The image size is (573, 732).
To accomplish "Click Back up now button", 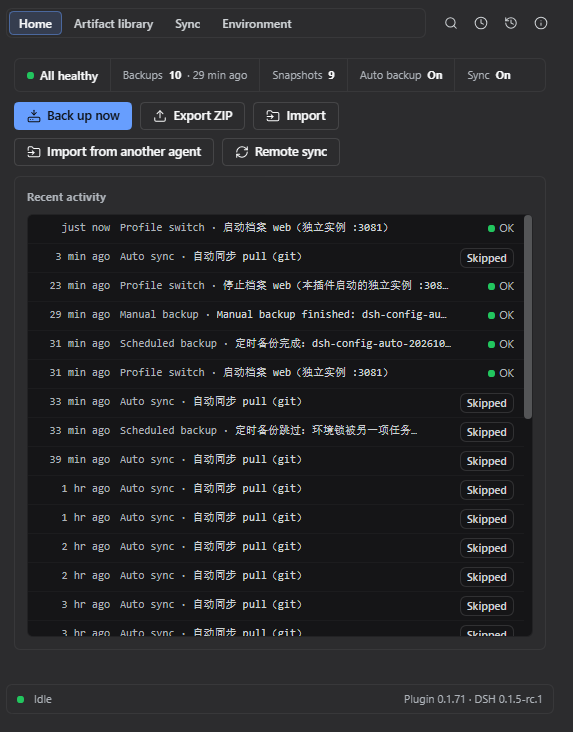I will coord(73,116).
